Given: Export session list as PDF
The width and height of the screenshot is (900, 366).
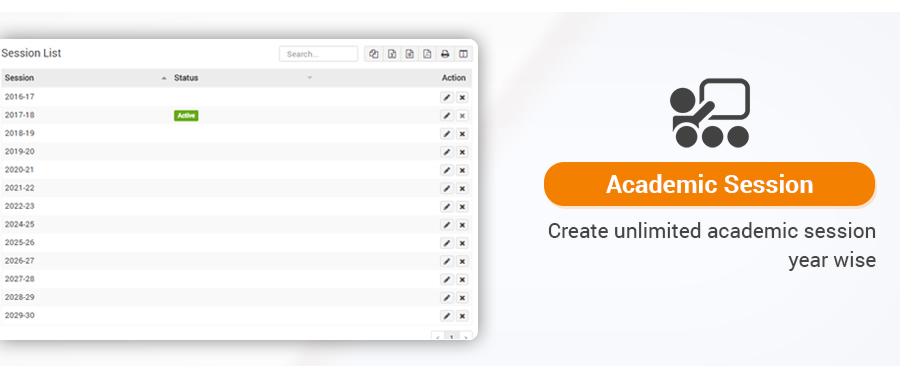Looking at the screenshot, I should 427,54.
